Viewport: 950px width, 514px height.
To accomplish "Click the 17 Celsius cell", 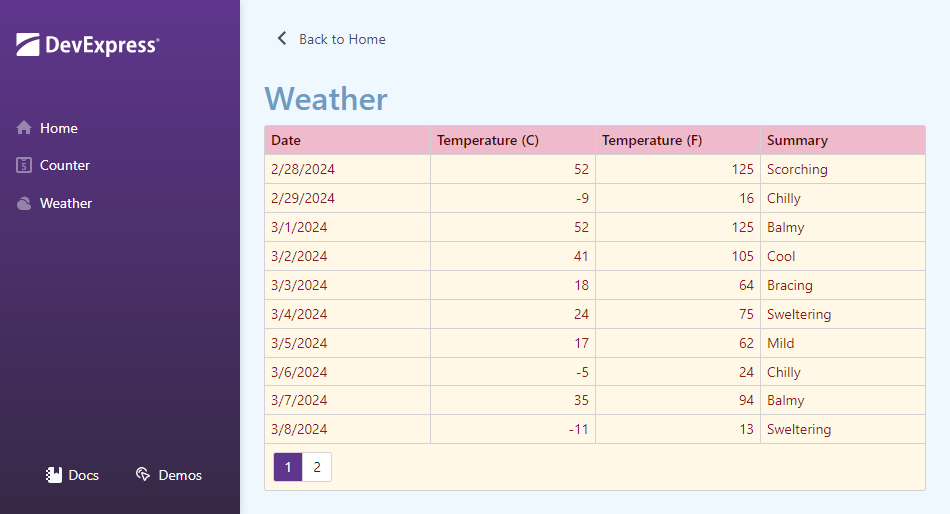I will 513,343.
